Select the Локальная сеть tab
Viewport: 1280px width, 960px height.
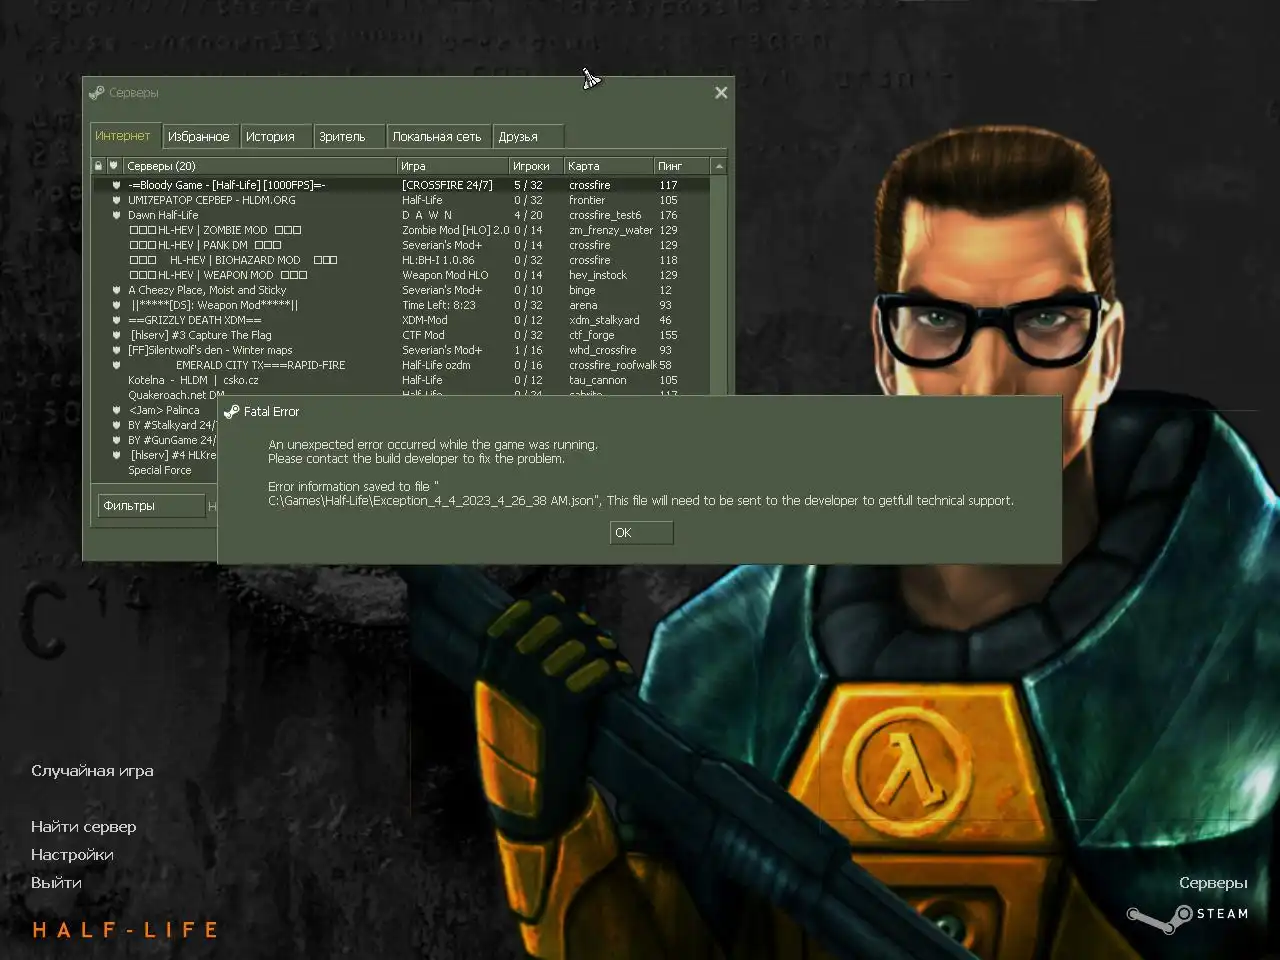point(436,137)
